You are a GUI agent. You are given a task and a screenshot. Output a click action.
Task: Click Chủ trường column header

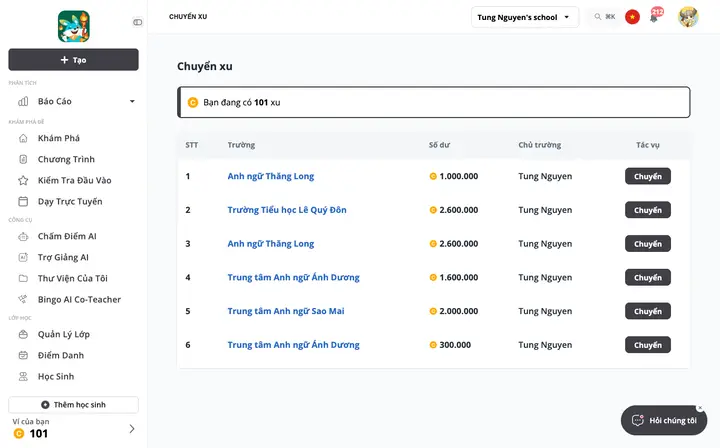pos(540,145)
